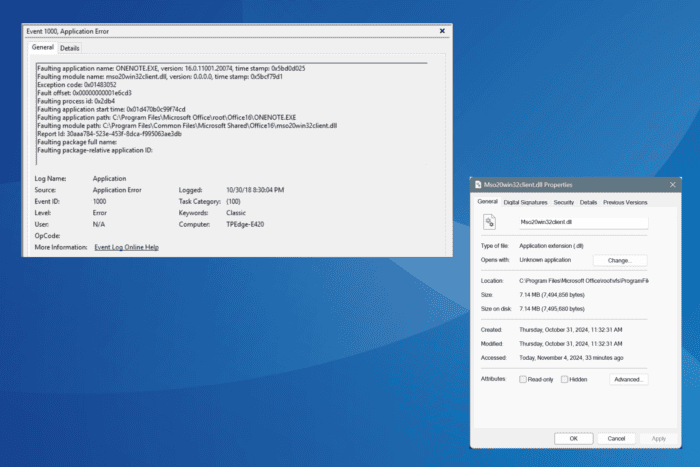This screenshot has height=467, width=700.
Task: Open the Digital Signatures tab
Action: pos(525,202)
